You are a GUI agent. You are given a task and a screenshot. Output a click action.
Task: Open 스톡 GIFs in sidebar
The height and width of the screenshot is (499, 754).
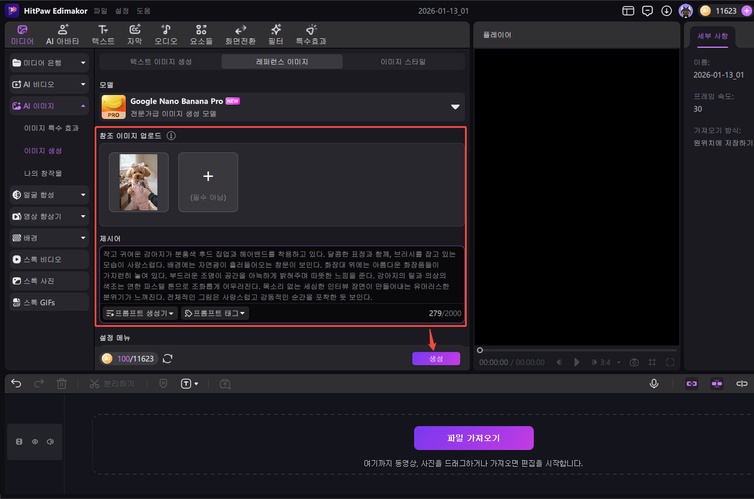click(49, 302)
